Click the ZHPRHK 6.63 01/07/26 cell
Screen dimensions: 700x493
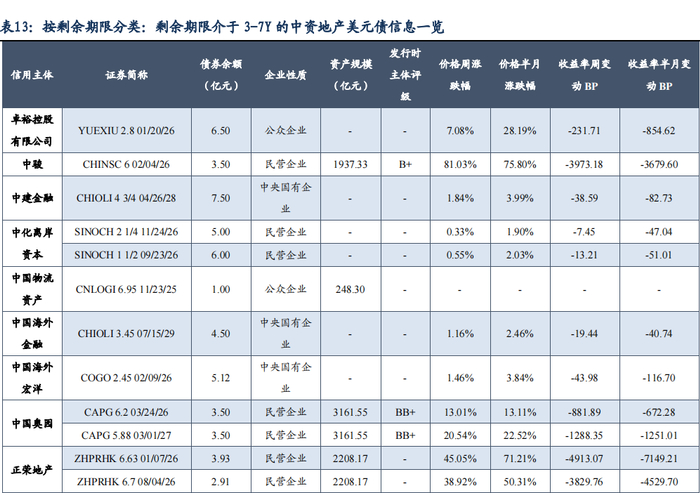click(x=126, y=459)
